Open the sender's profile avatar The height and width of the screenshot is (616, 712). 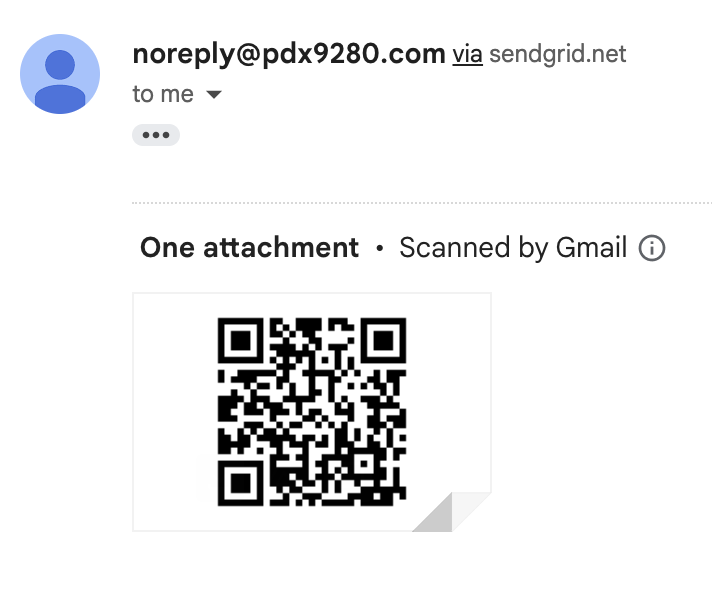pos(60,74)
